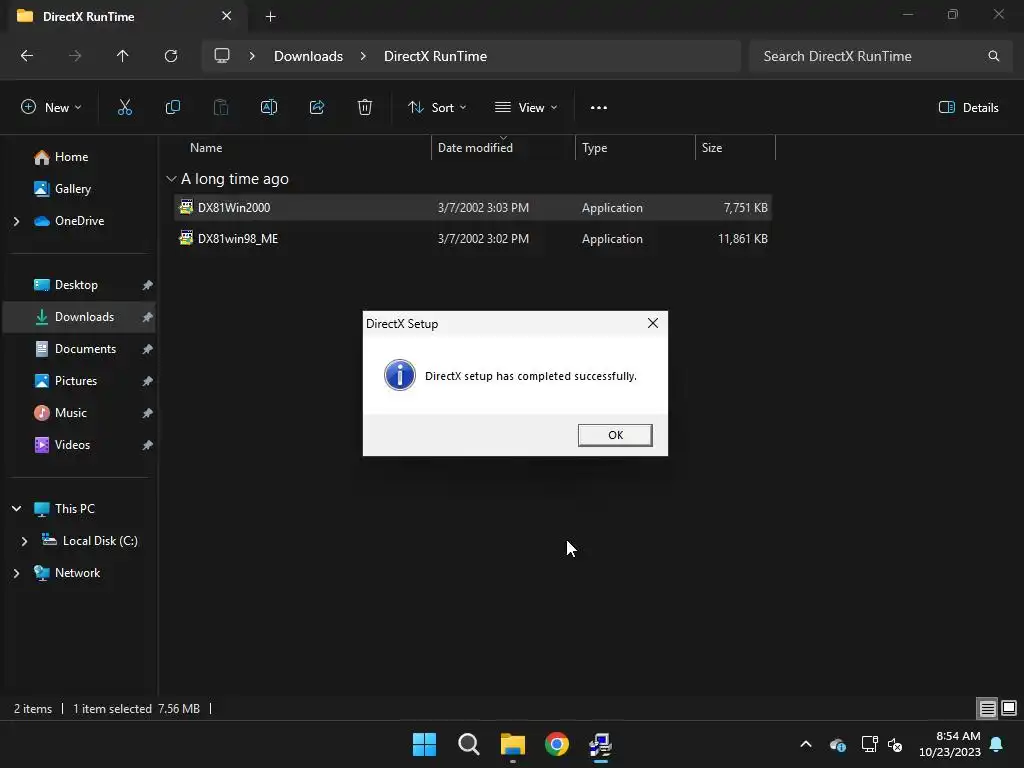Open taskbar Search
Viewport: 1024px width, 768px height.
(x=468, y=744)
